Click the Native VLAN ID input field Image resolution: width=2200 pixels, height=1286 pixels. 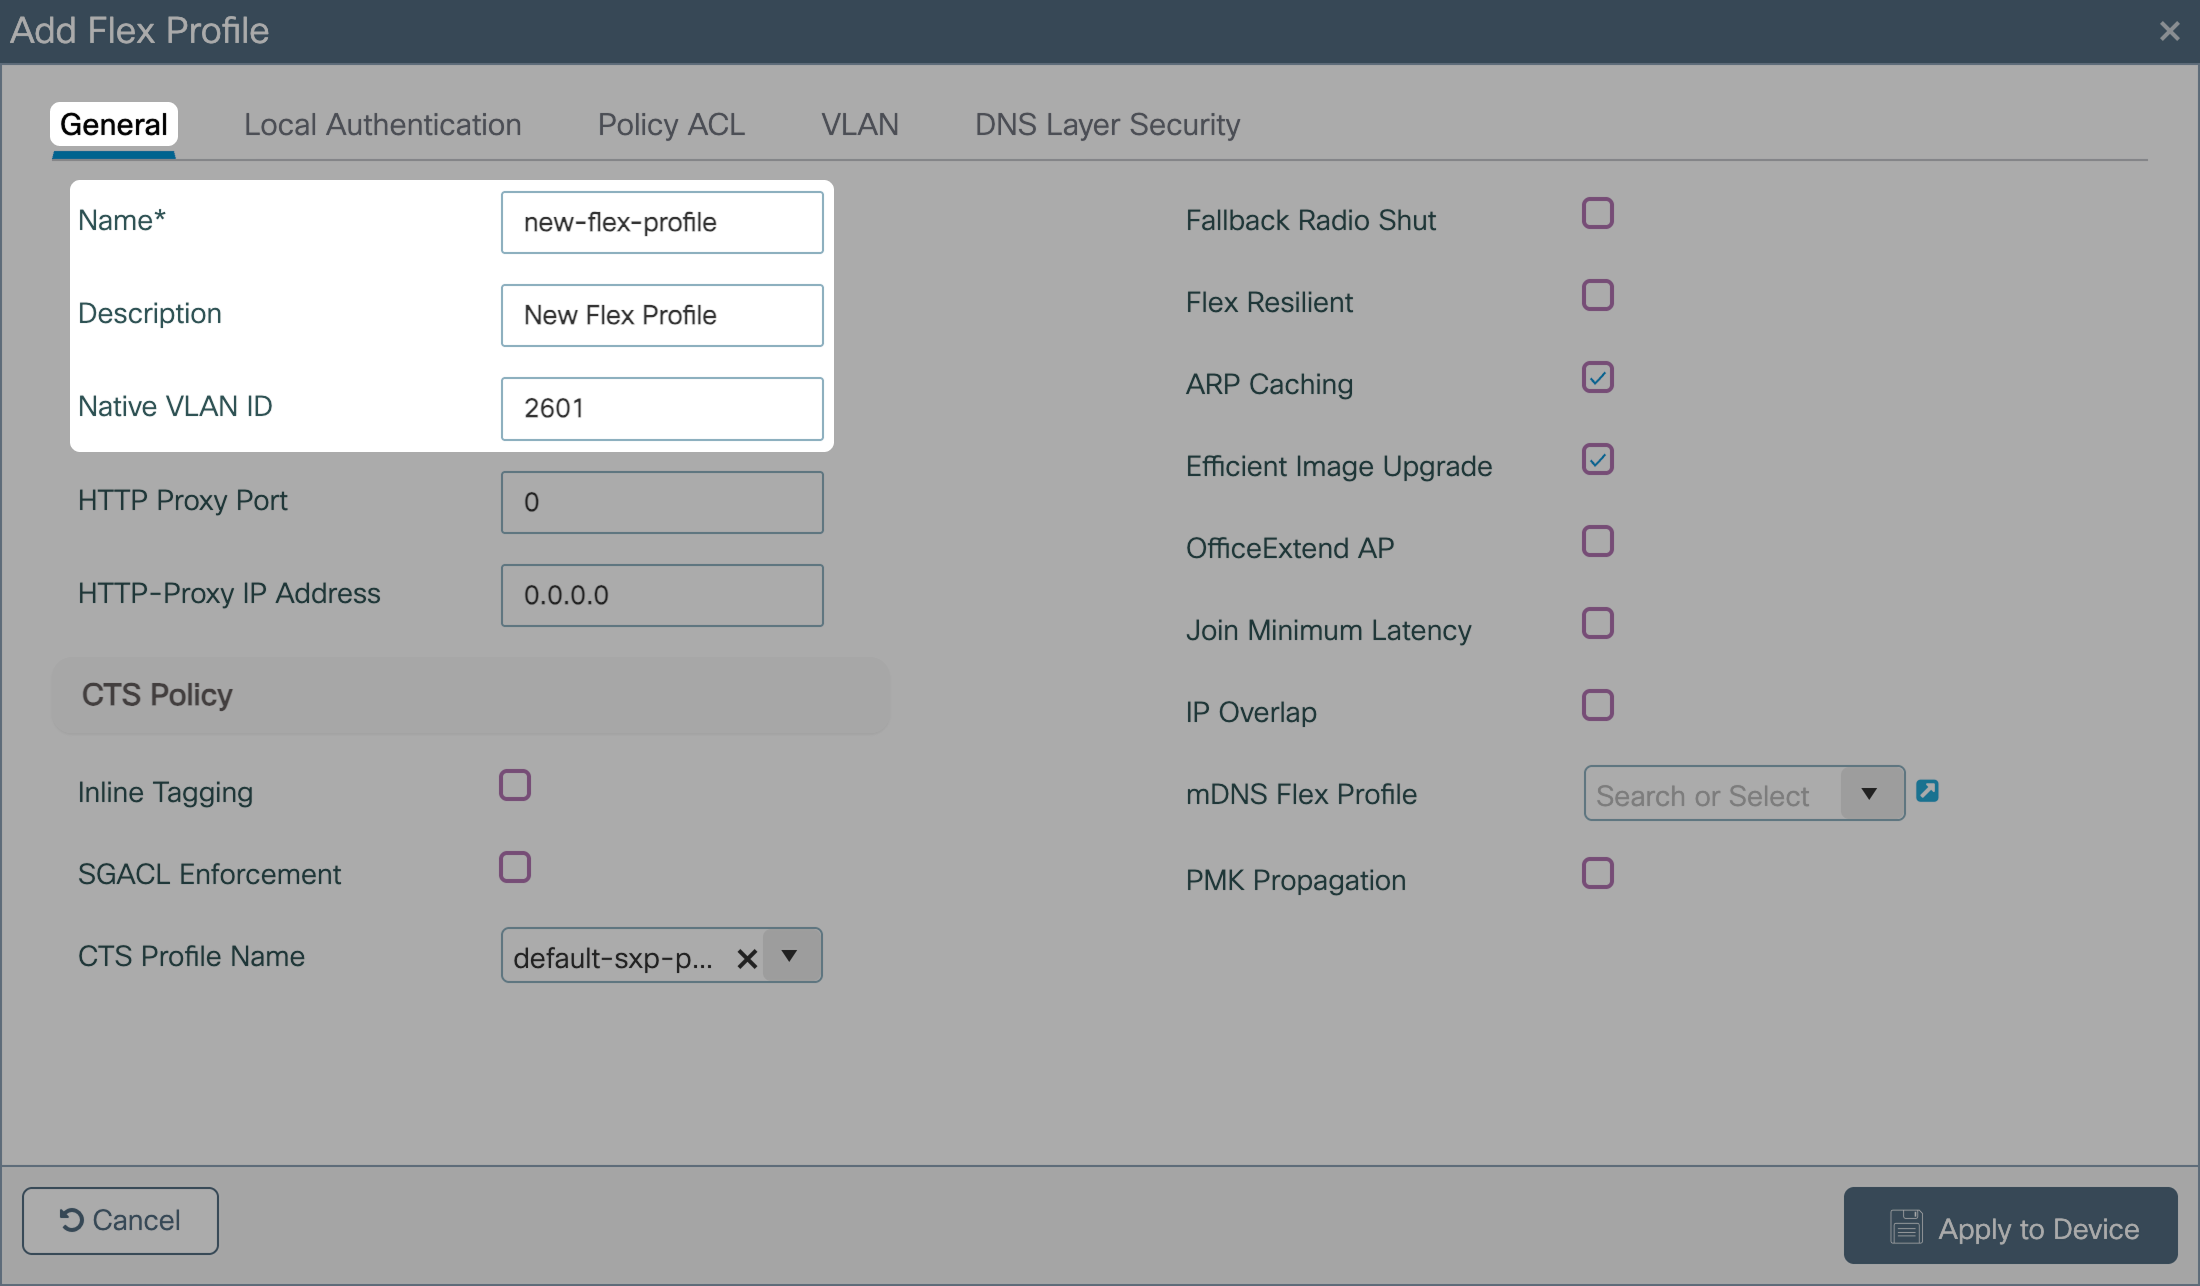pyautogui.click(x=661, y=408)
